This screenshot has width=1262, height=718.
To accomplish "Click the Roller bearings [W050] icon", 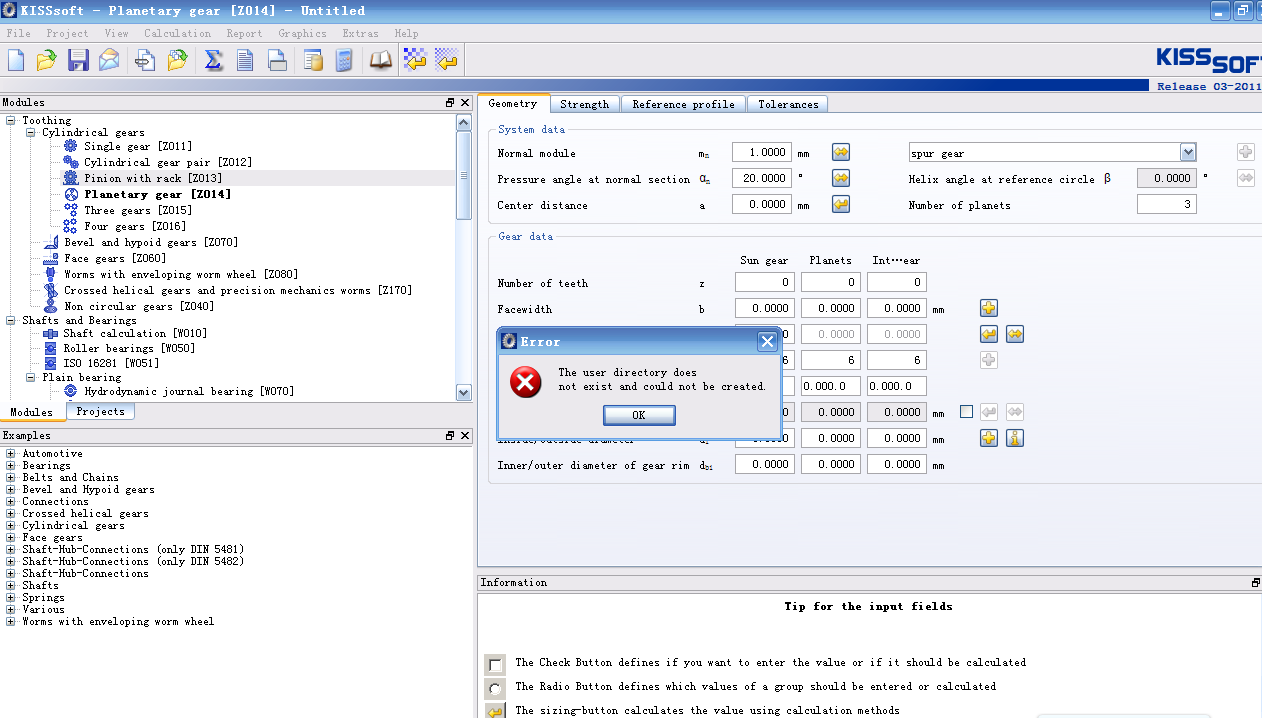I will (51, 348).
